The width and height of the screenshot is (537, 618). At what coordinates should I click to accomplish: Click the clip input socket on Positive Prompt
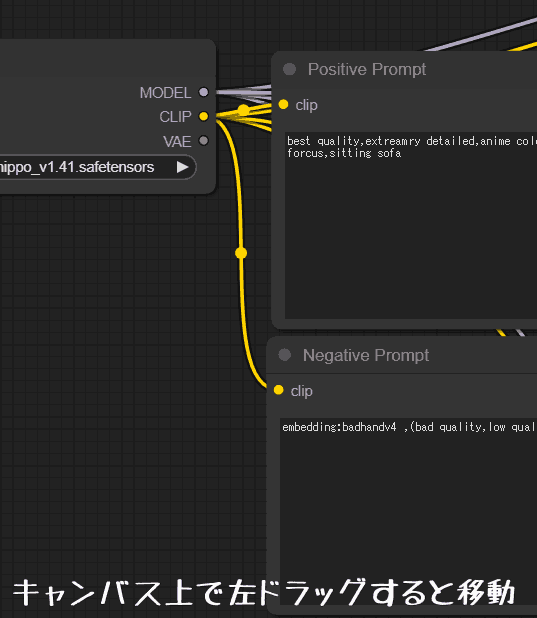[x=283, y=104]
